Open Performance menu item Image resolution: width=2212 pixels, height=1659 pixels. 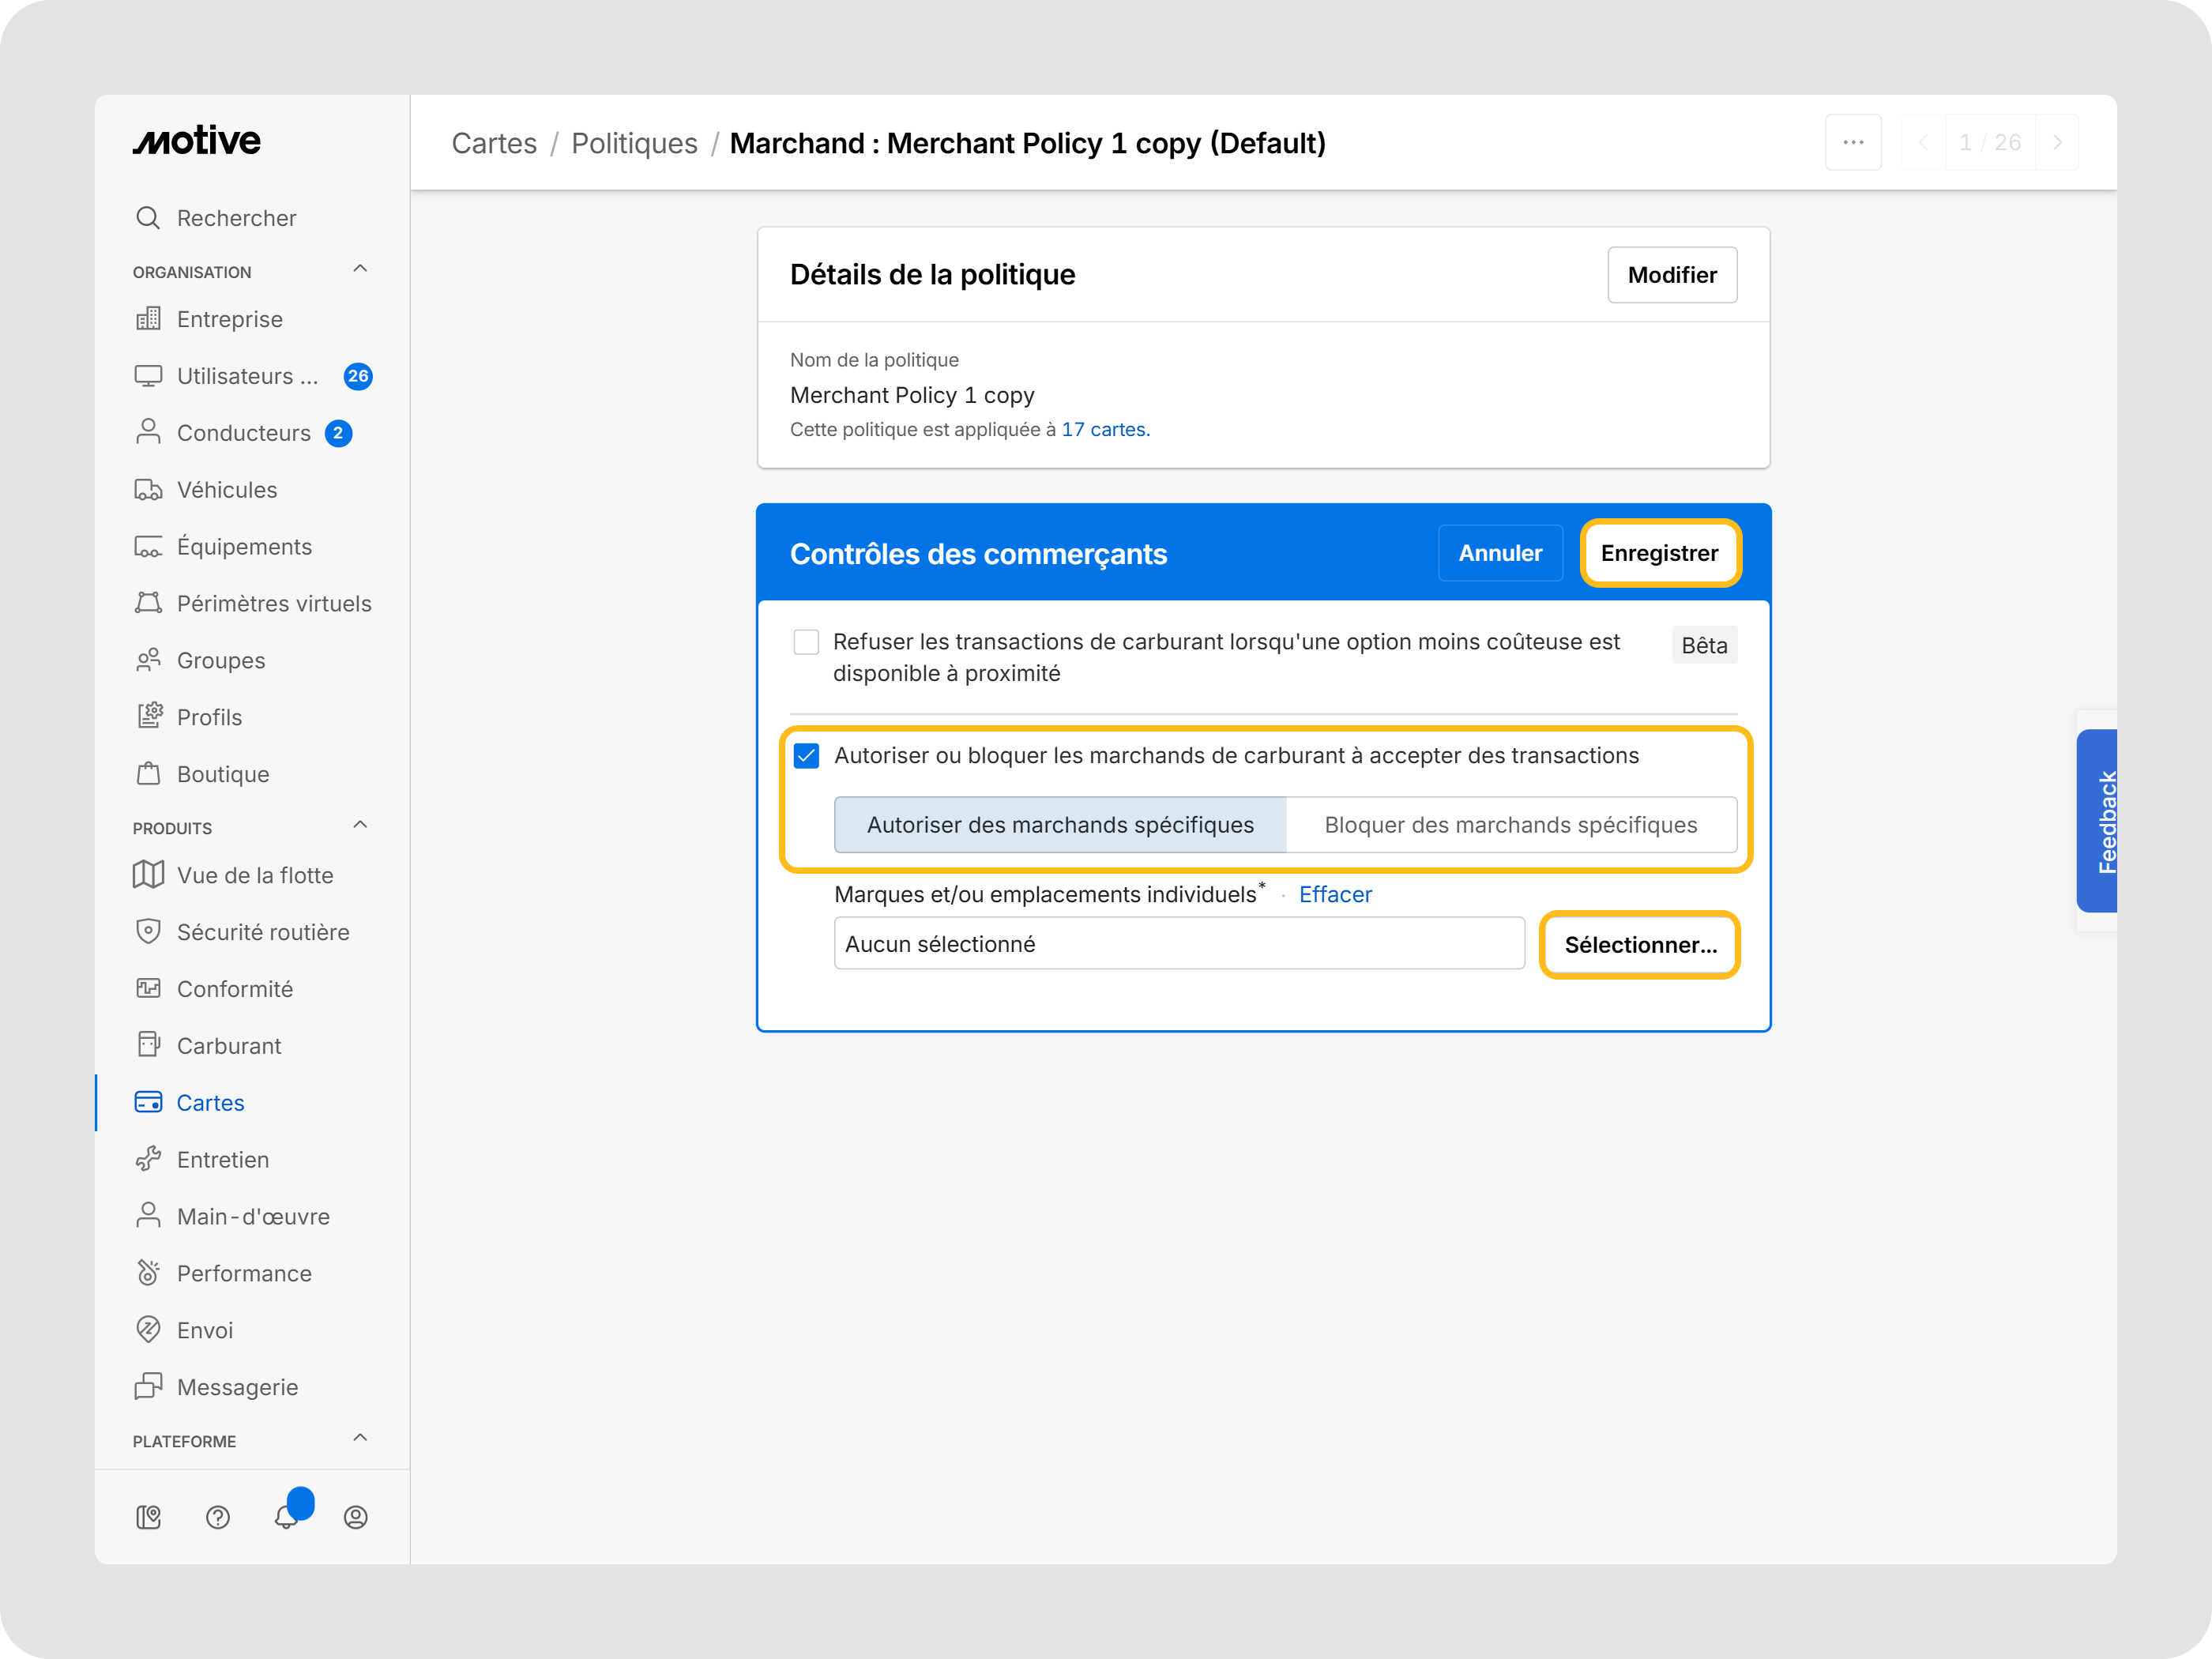coord(244,1273)
